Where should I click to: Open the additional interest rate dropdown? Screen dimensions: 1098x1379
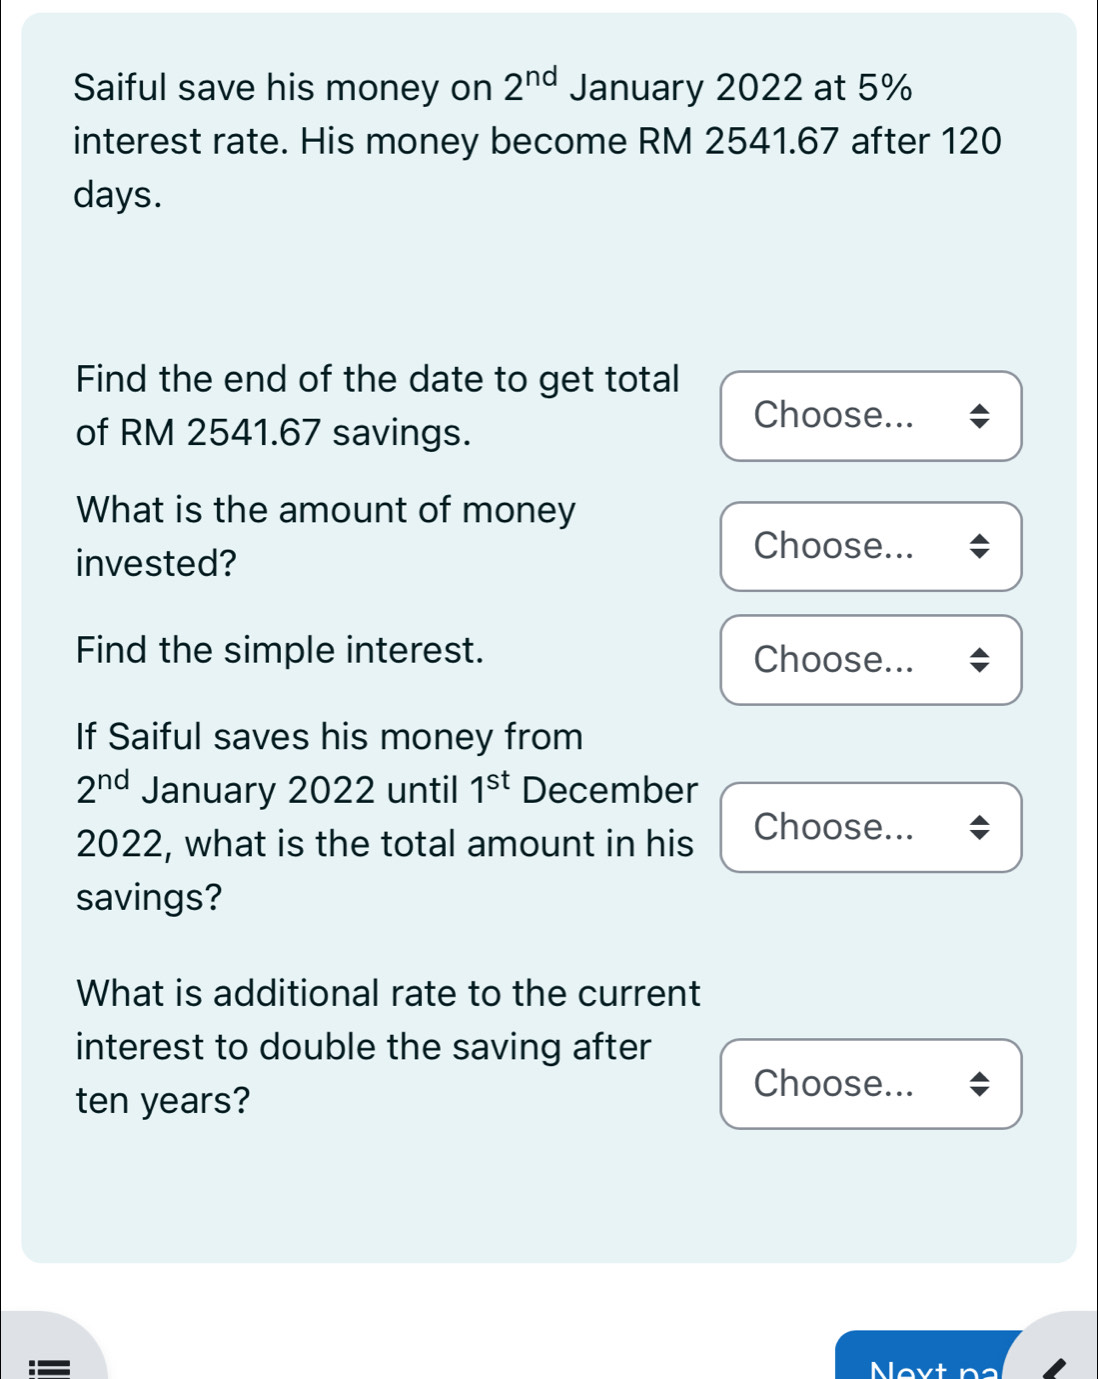pyautogui.click(x=870, y=1084)
